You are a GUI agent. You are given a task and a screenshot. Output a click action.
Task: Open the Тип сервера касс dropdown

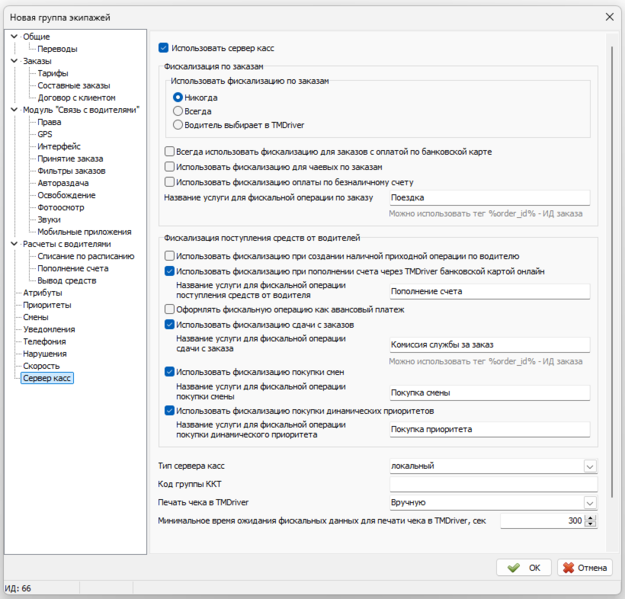(590, 466)
